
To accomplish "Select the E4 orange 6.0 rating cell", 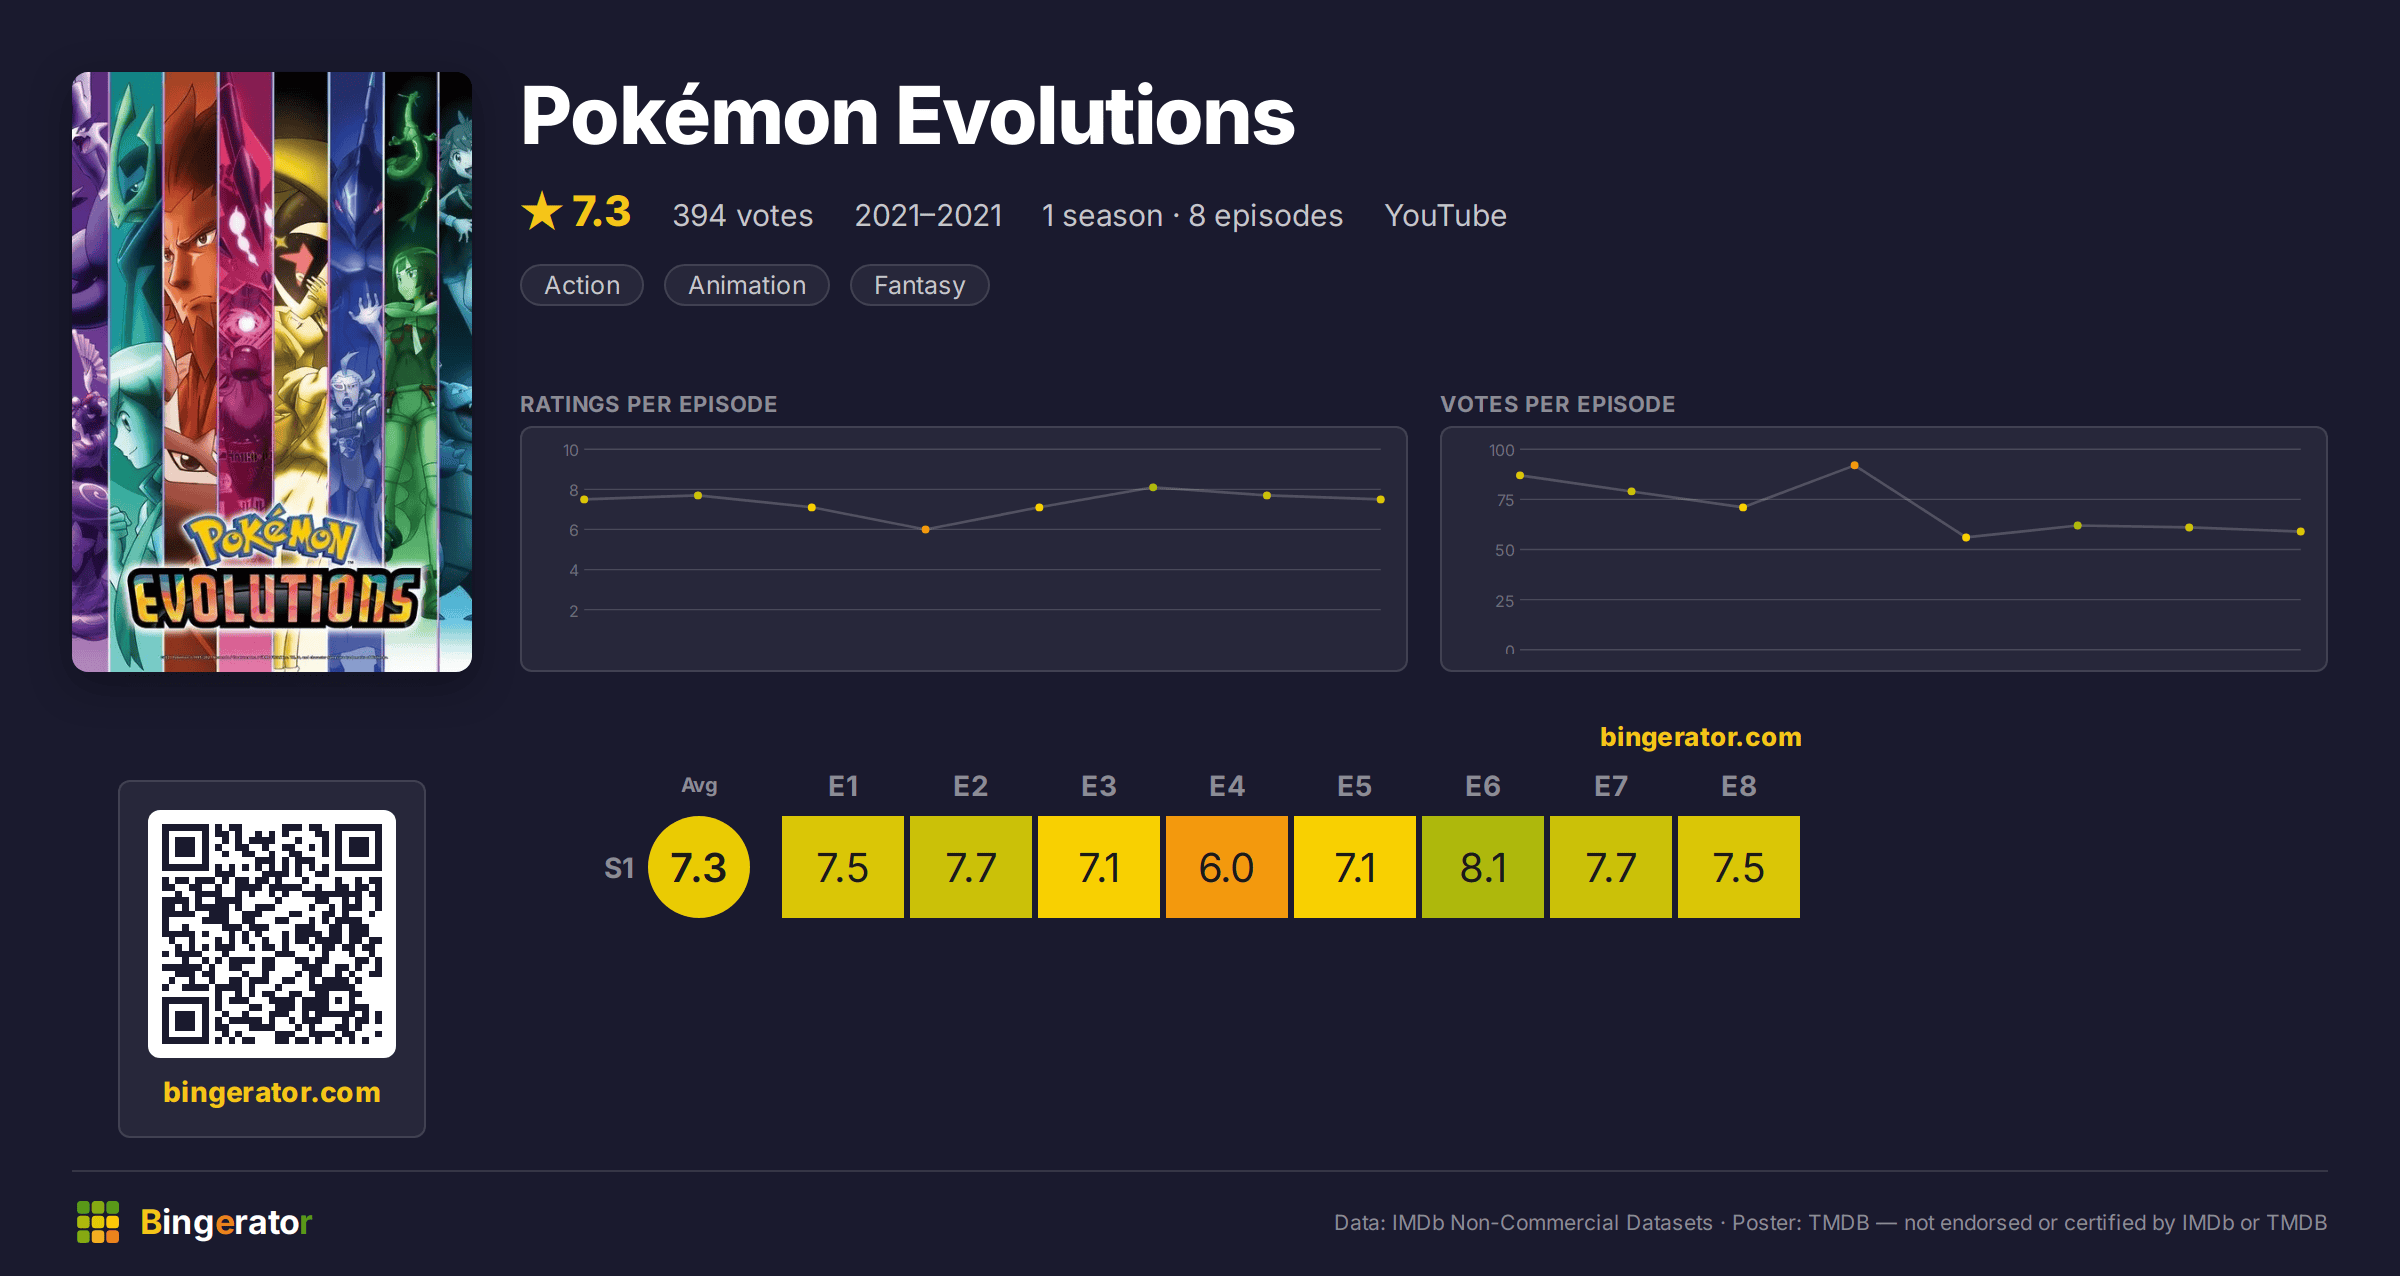I will tap(1227, 867).
